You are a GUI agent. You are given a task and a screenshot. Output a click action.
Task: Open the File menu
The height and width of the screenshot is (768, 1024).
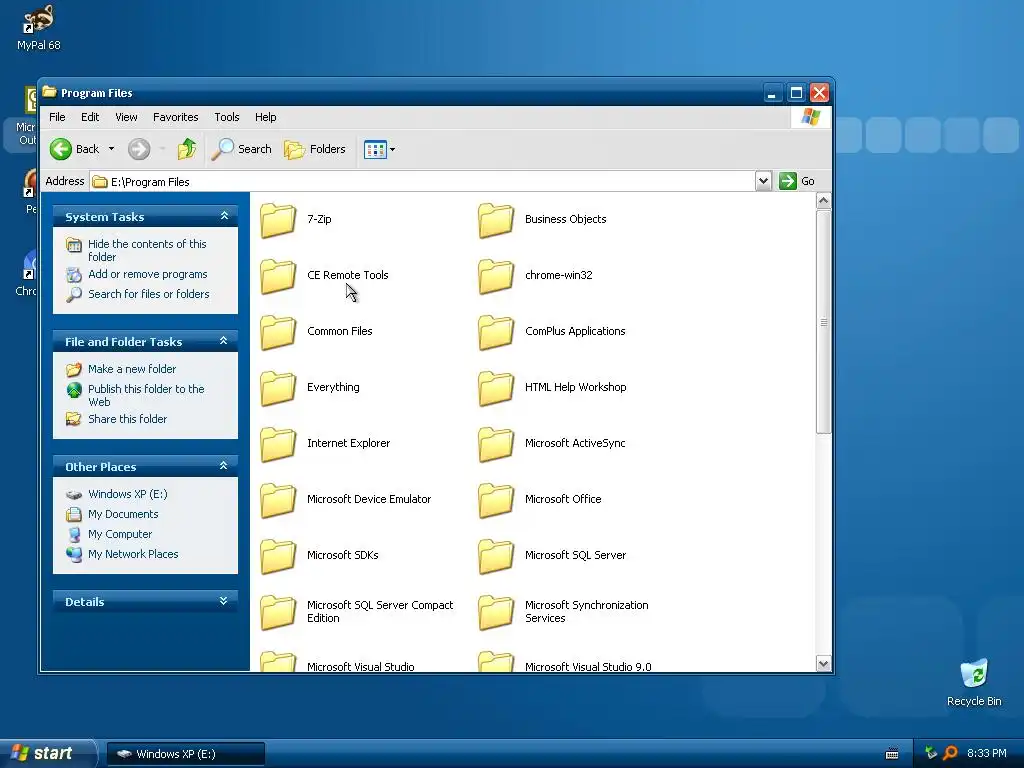tap(57, 117)
